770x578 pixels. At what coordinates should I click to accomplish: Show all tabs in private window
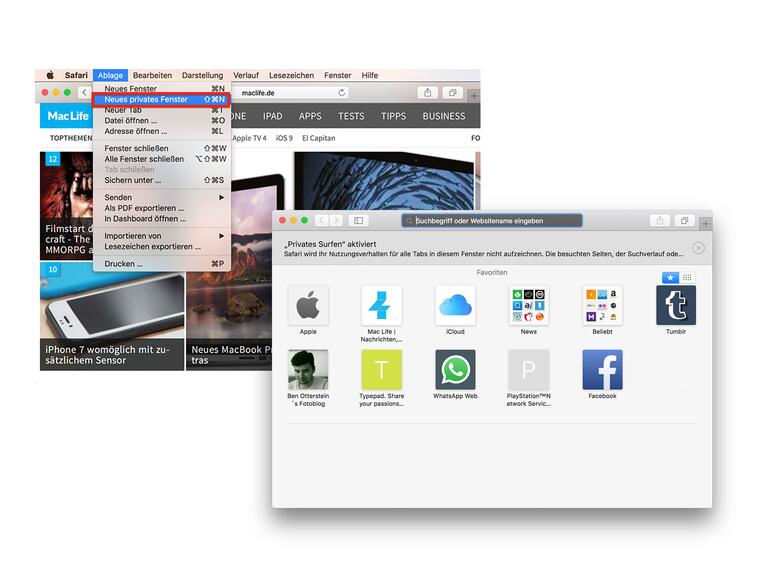click(x=685, y=220)
